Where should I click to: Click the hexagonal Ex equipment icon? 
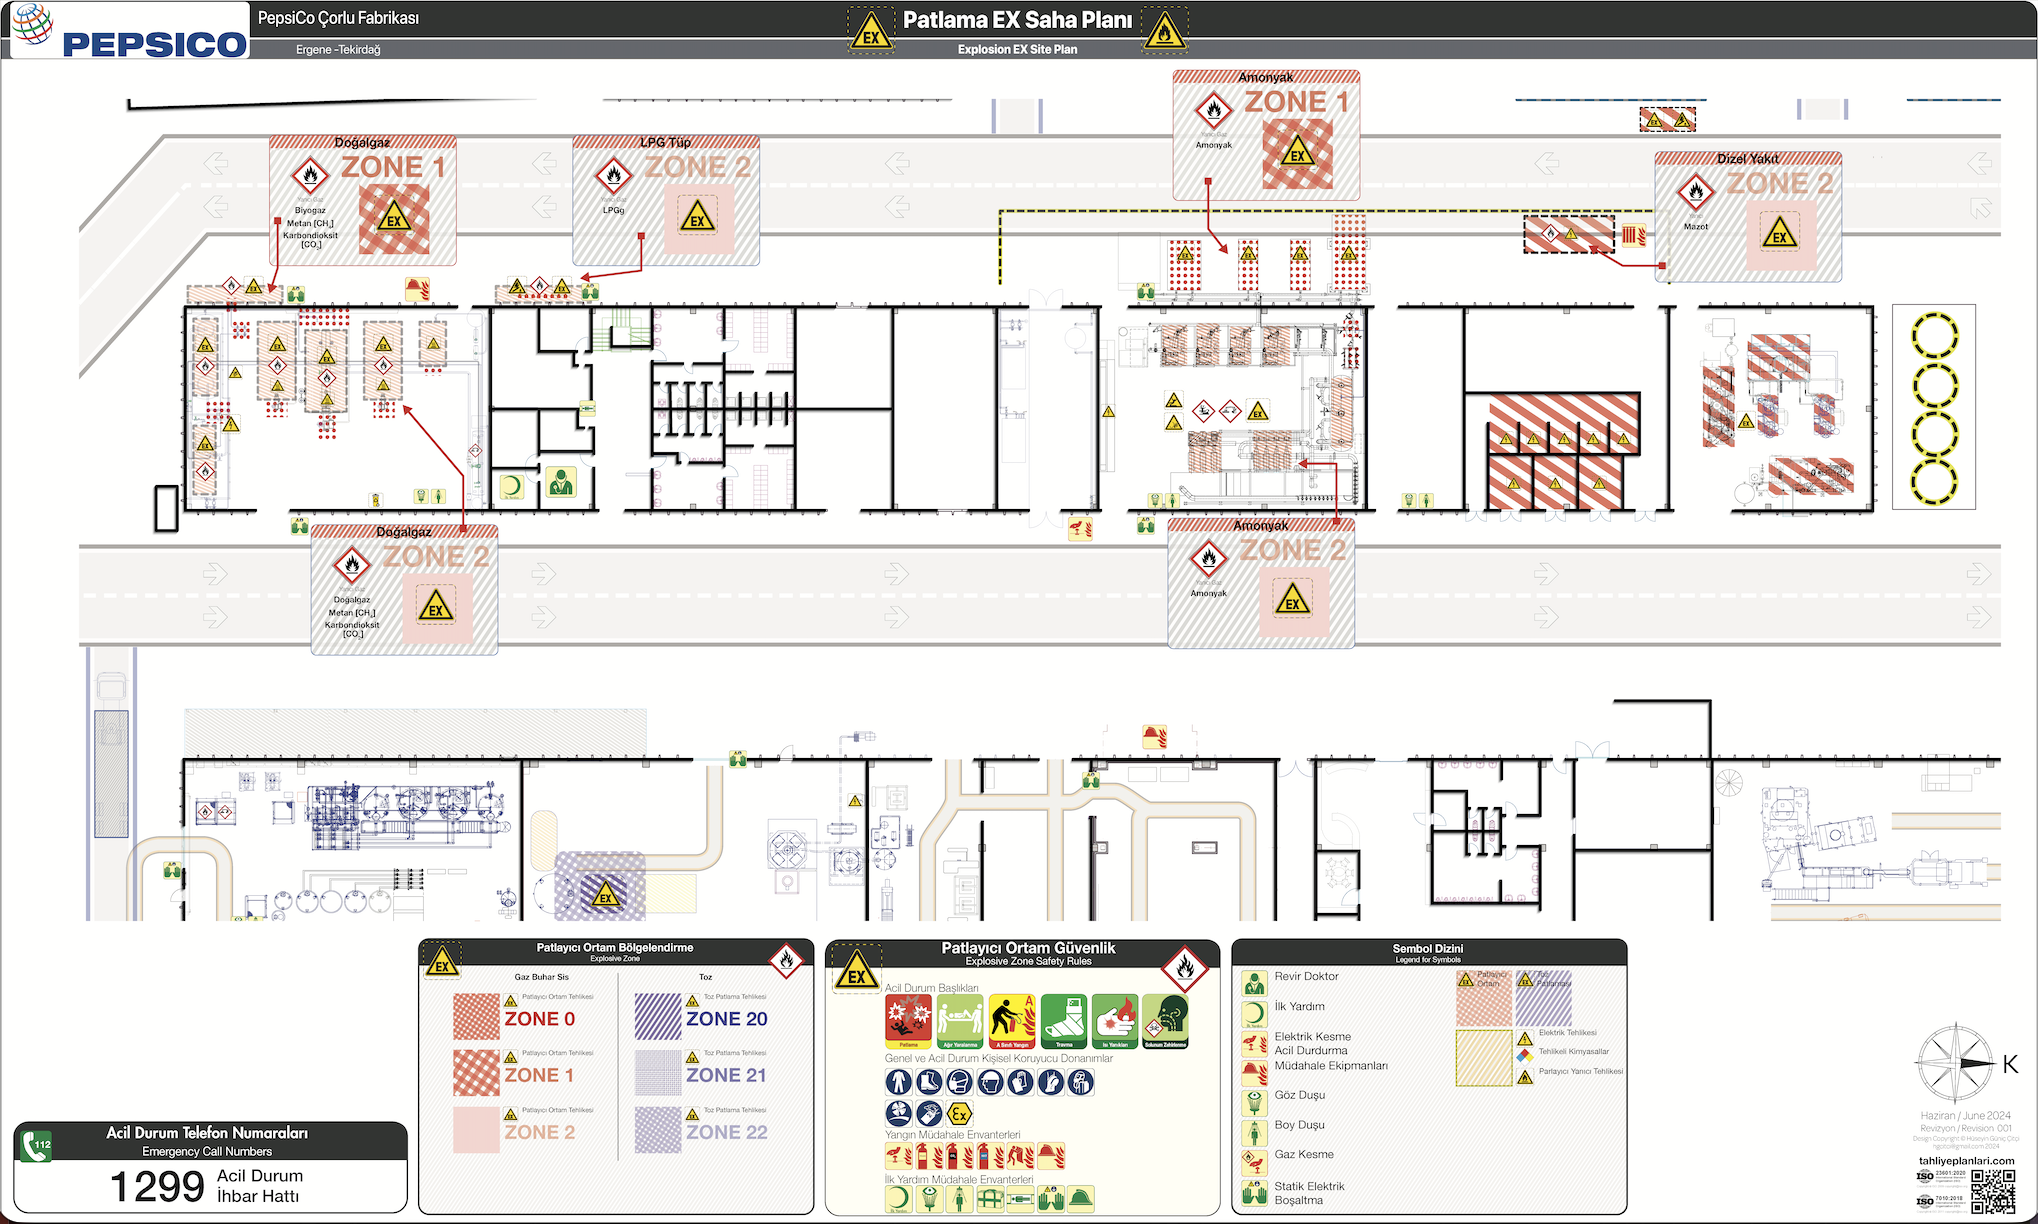coord(959,1113)
